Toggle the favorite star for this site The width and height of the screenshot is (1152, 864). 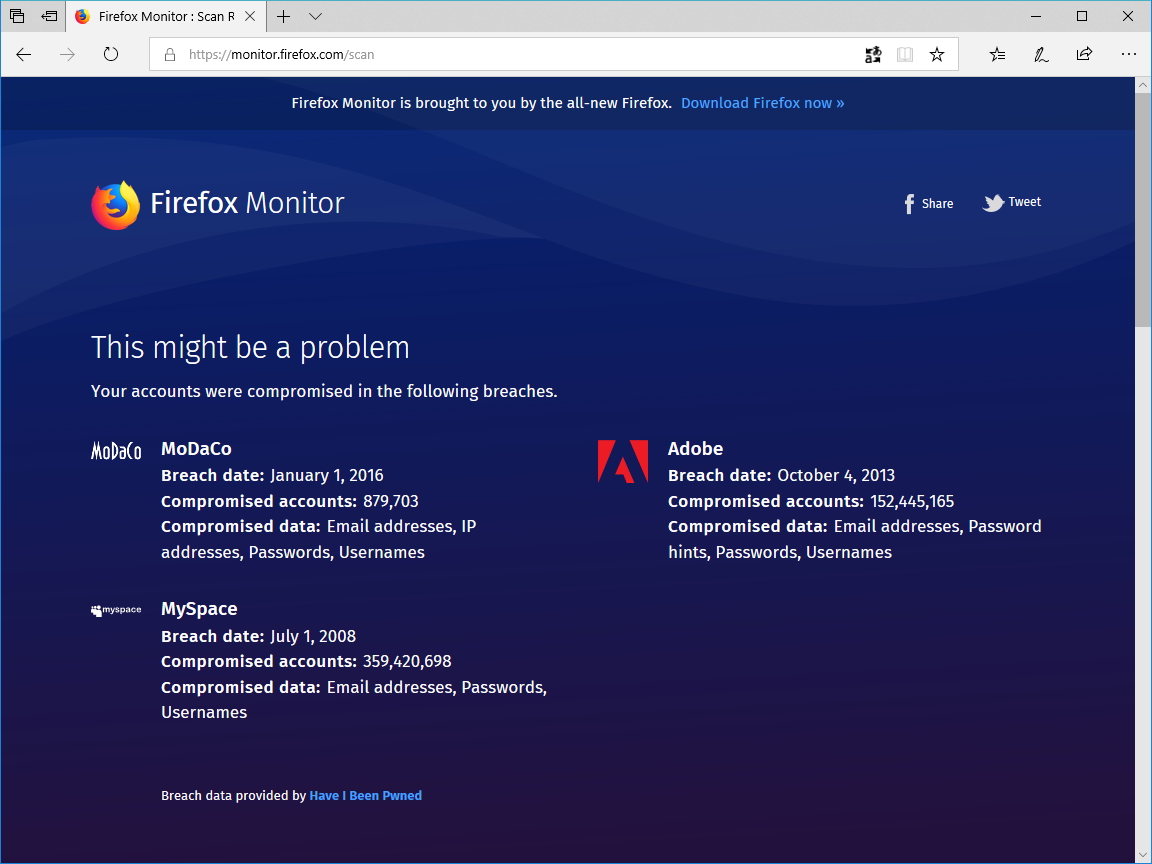[937, 54]
